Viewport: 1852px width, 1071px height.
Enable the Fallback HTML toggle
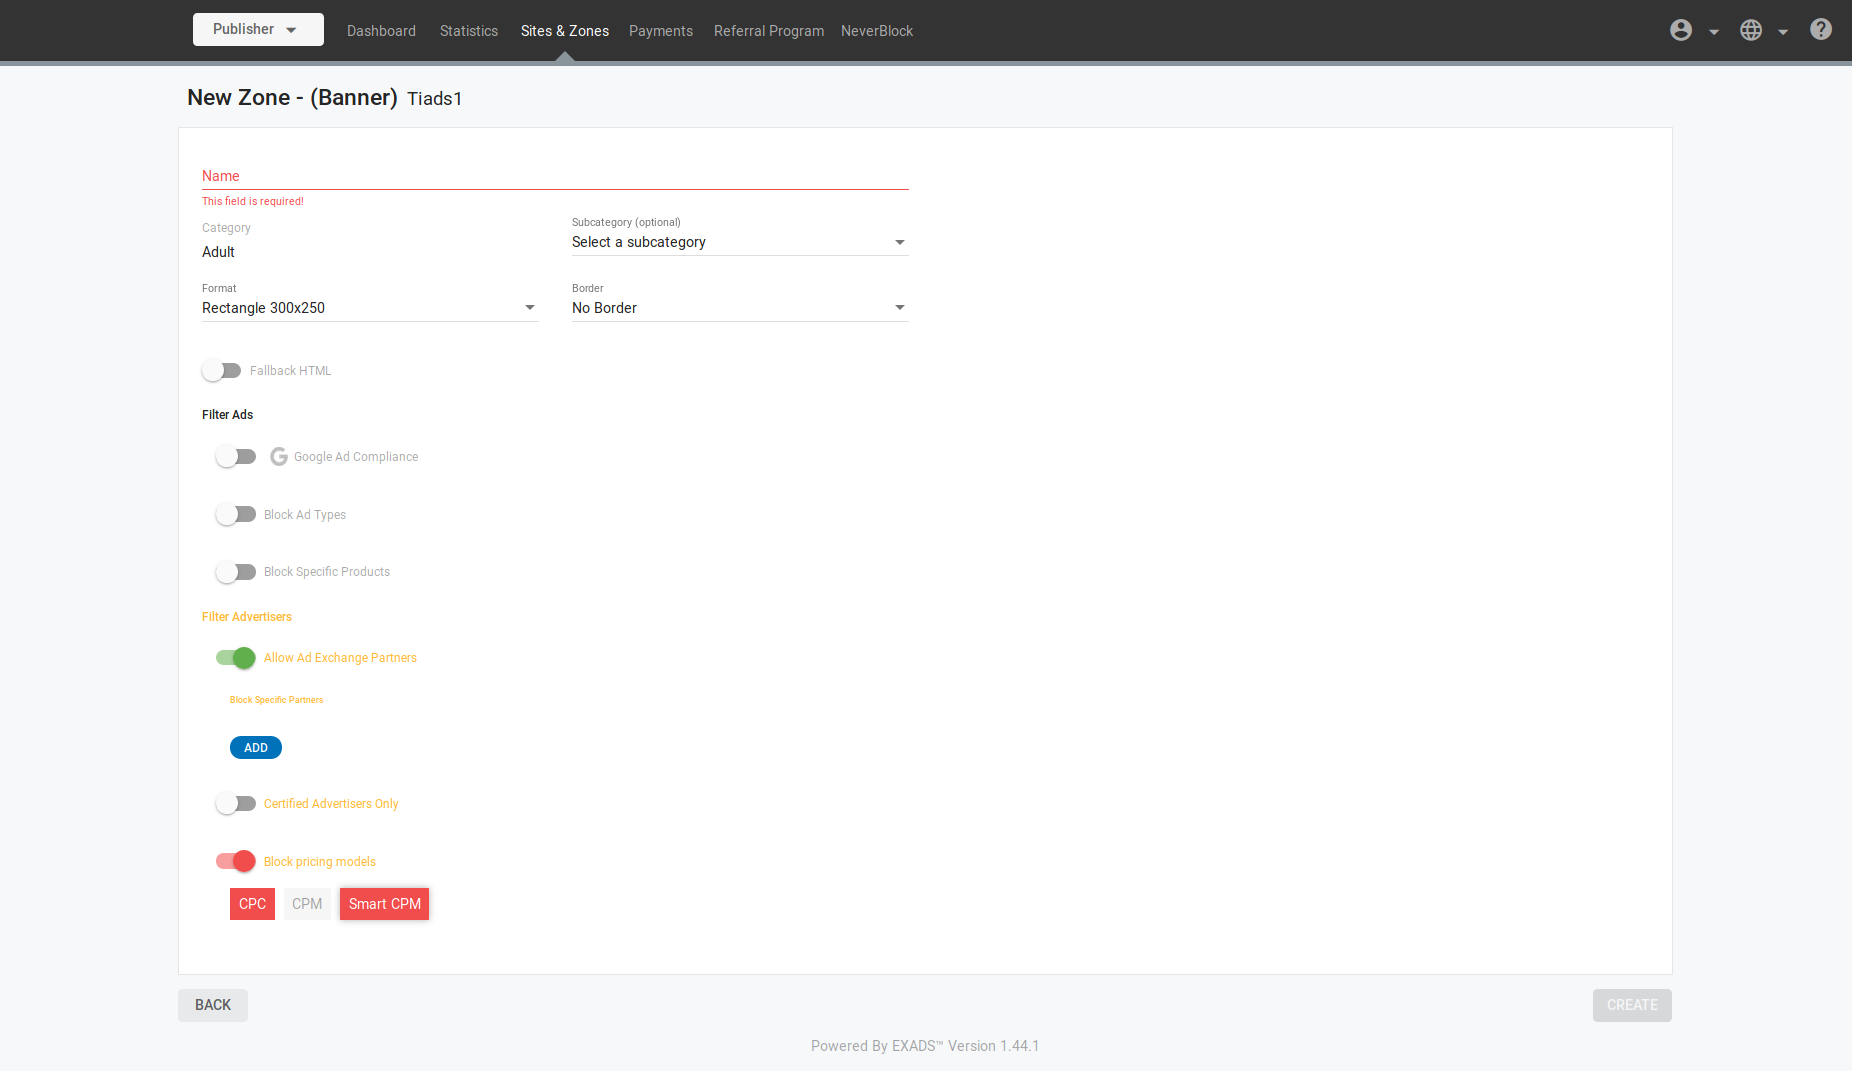[222, 370]
